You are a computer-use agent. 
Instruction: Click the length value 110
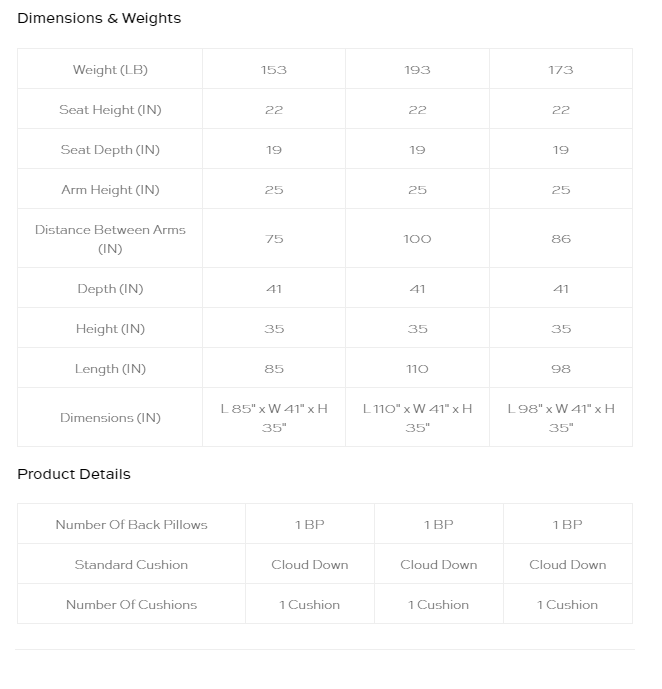pyautogui.click(x=417, y=369)
